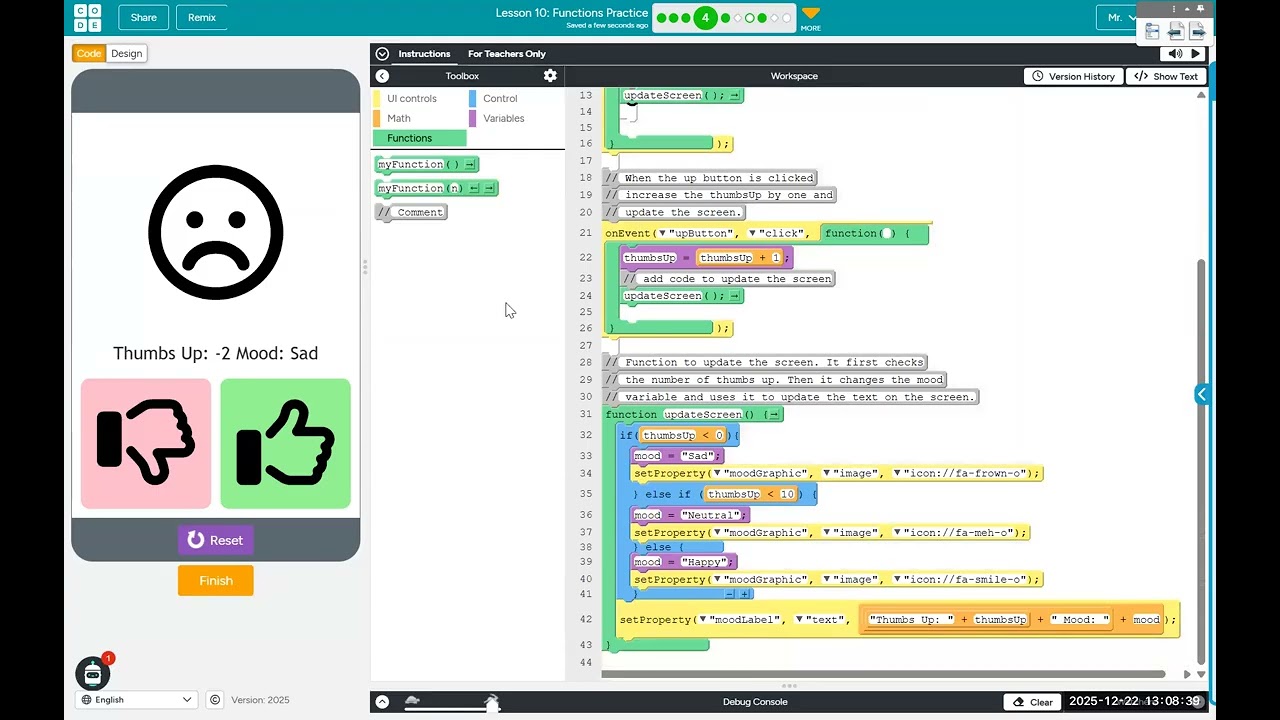Screen dimensions: 1280x720
Task: Clear the Debug Console
Action: tap(1033, 702)
